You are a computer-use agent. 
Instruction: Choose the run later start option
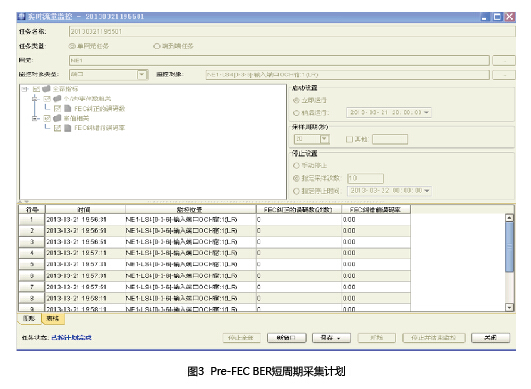pos(296,113)
